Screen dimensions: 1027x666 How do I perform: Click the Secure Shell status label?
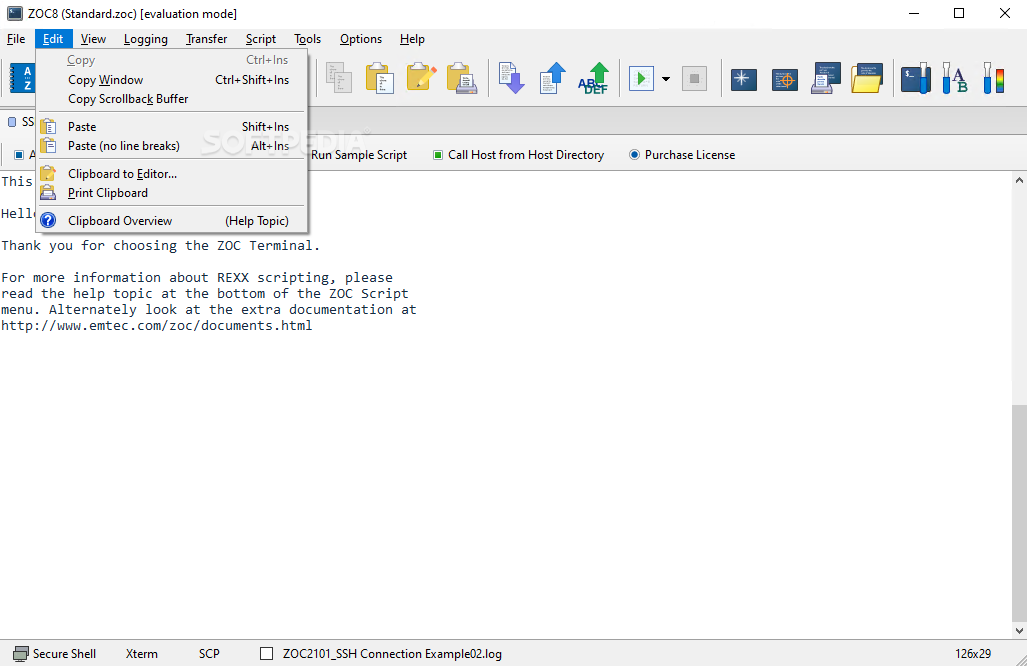[64, 654]
